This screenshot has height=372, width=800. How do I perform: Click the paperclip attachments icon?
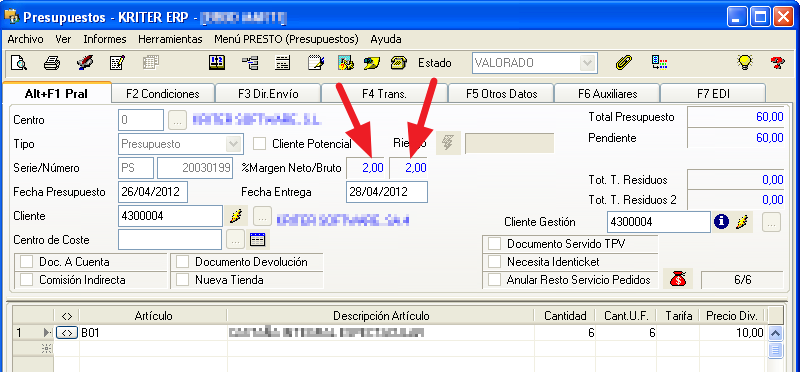coord(623,63)
